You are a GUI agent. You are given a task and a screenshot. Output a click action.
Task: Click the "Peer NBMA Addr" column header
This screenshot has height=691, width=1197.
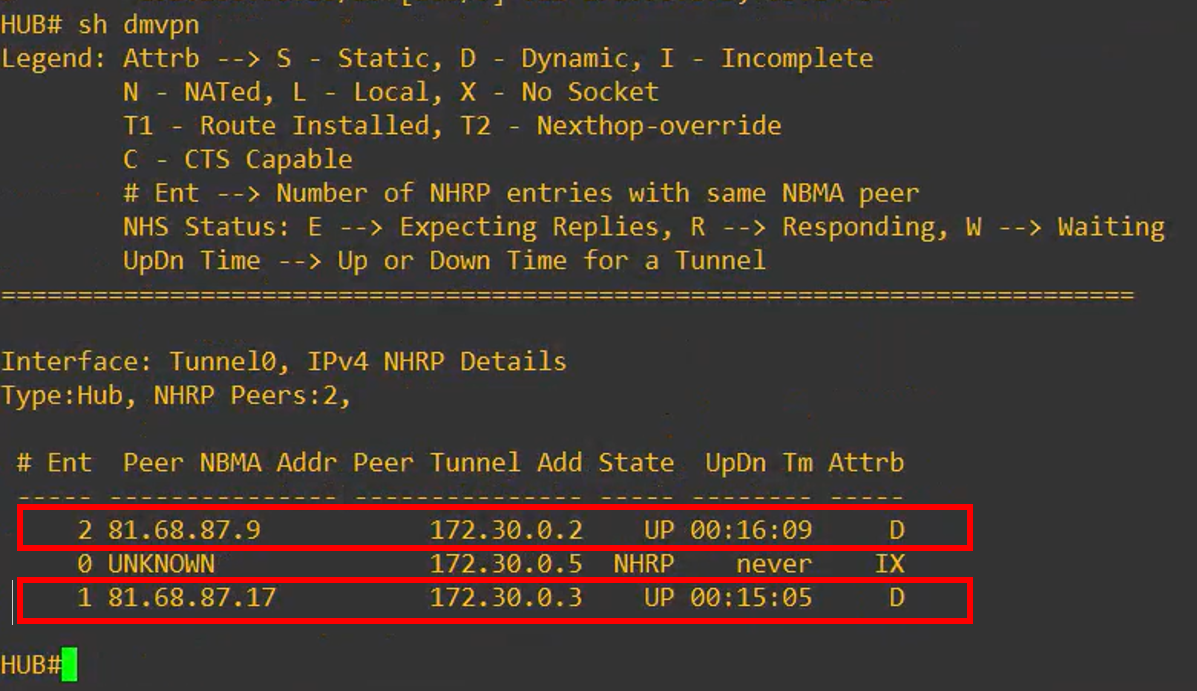pos(230,462)
